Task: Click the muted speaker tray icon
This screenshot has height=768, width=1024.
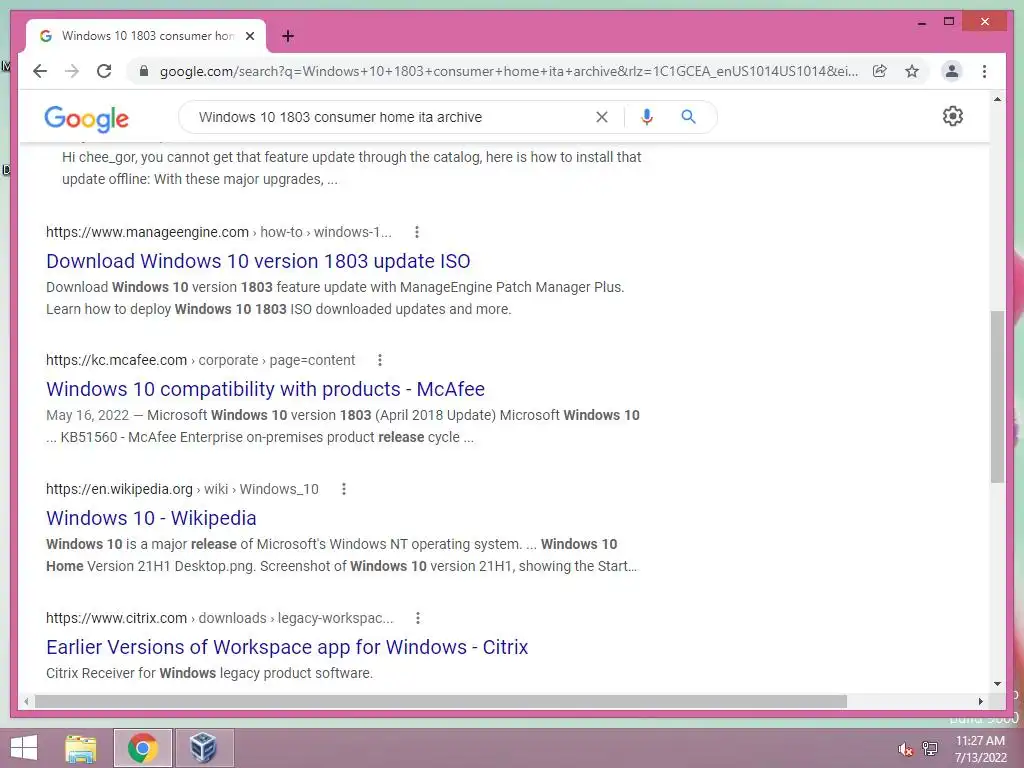Action: (x=905, y=749)
